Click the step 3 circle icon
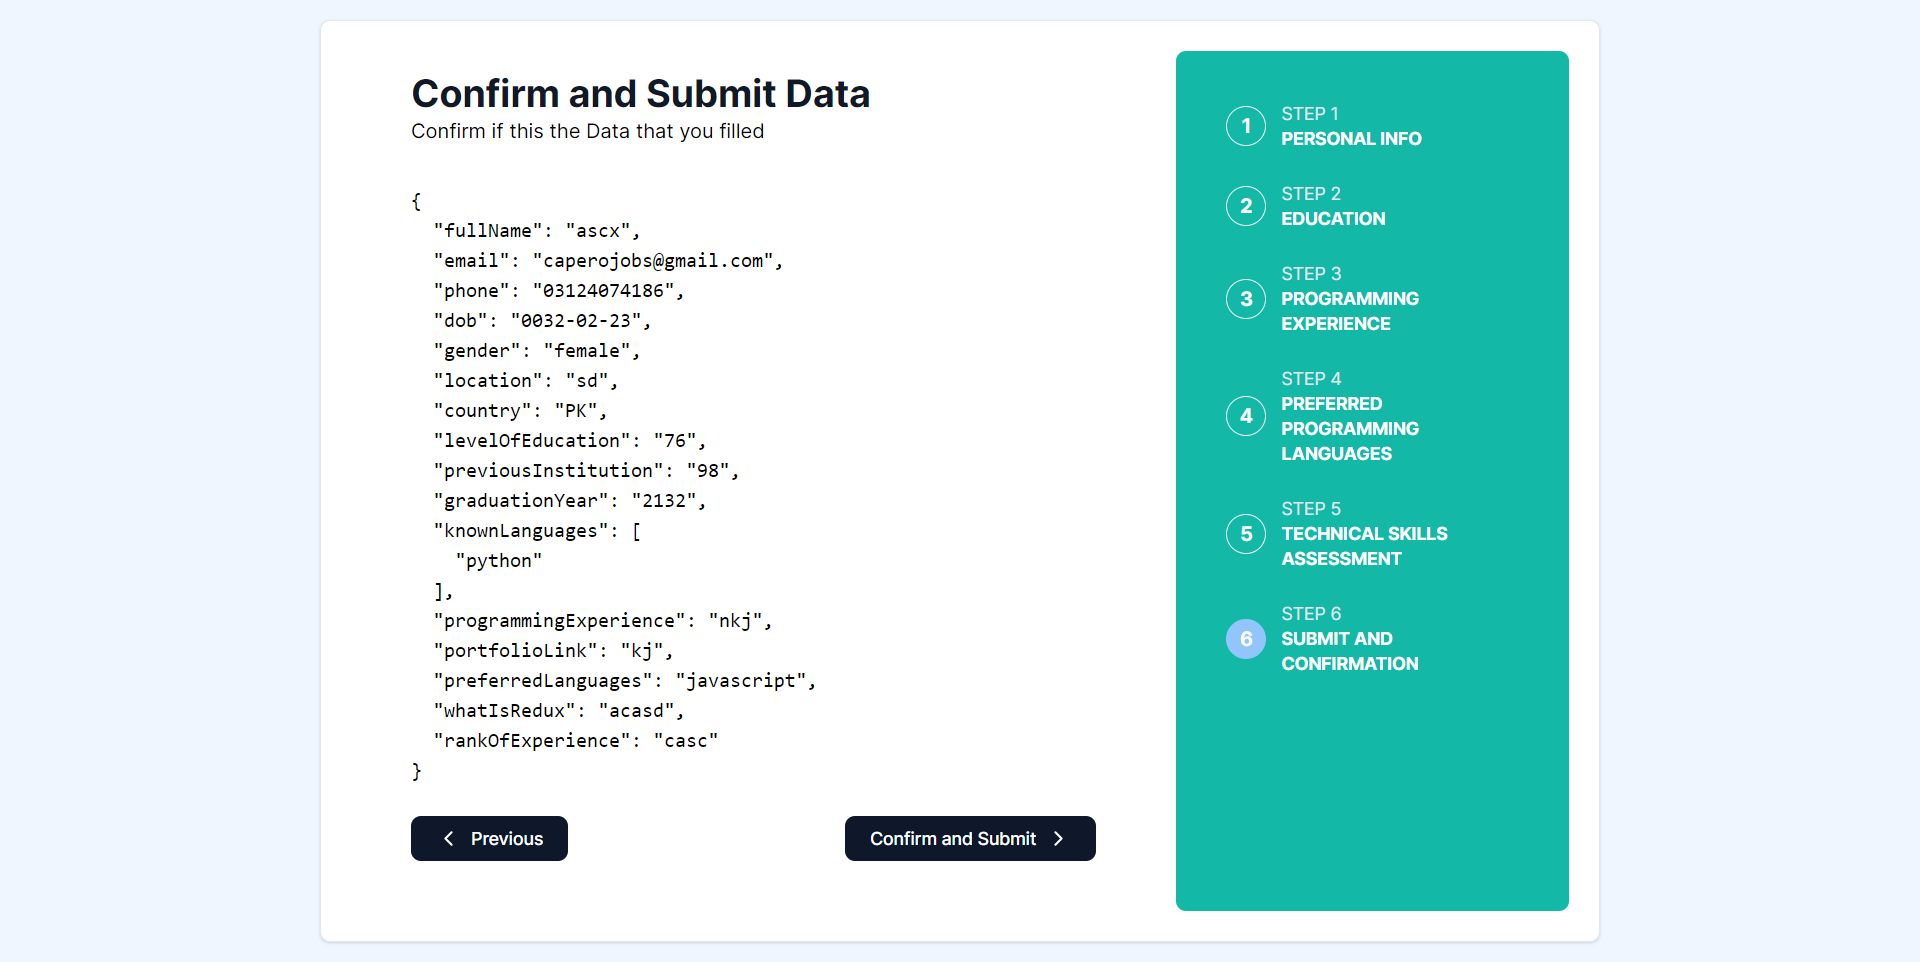Viewport: 1920px width, 962px height. pos(1246,299)
